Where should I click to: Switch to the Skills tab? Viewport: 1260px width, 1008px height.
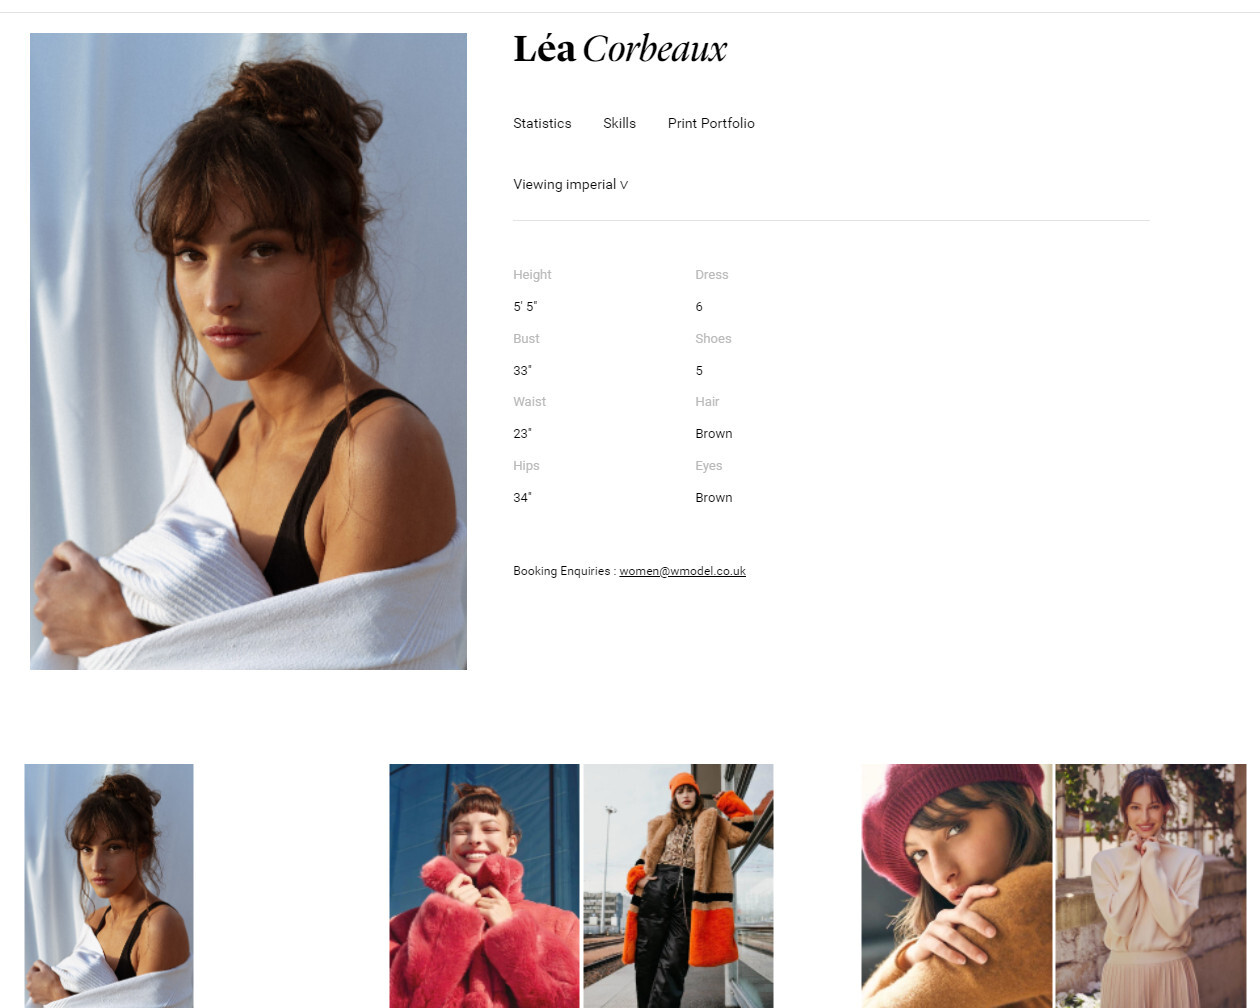619,123
